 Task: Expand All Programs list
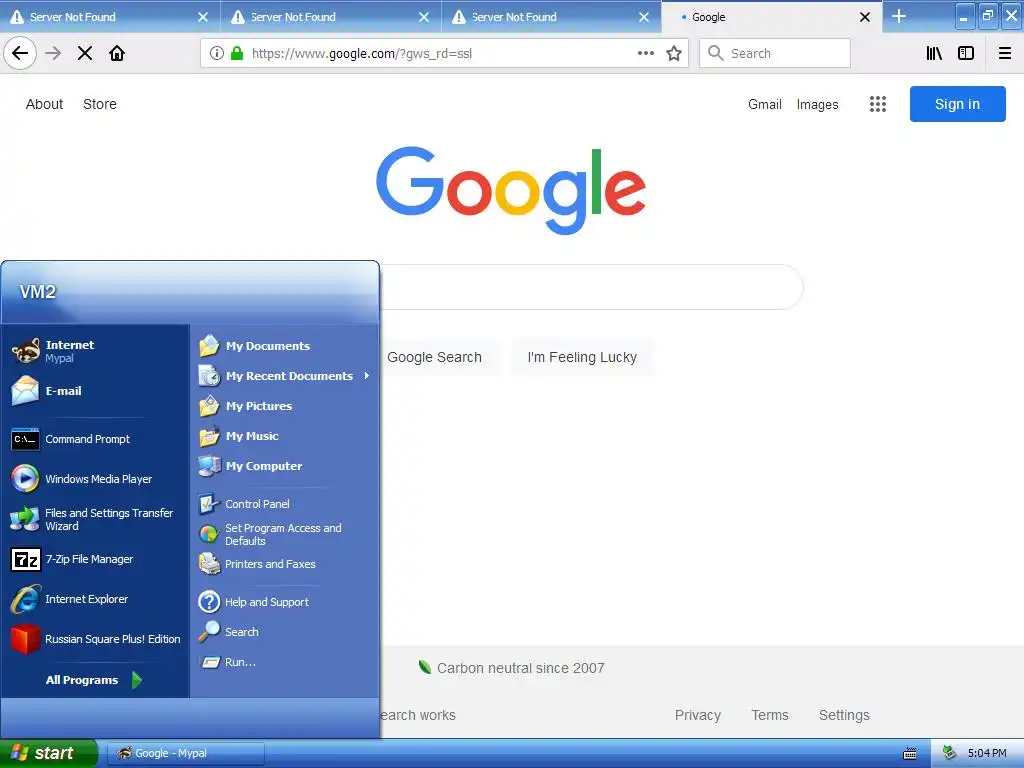94,680
